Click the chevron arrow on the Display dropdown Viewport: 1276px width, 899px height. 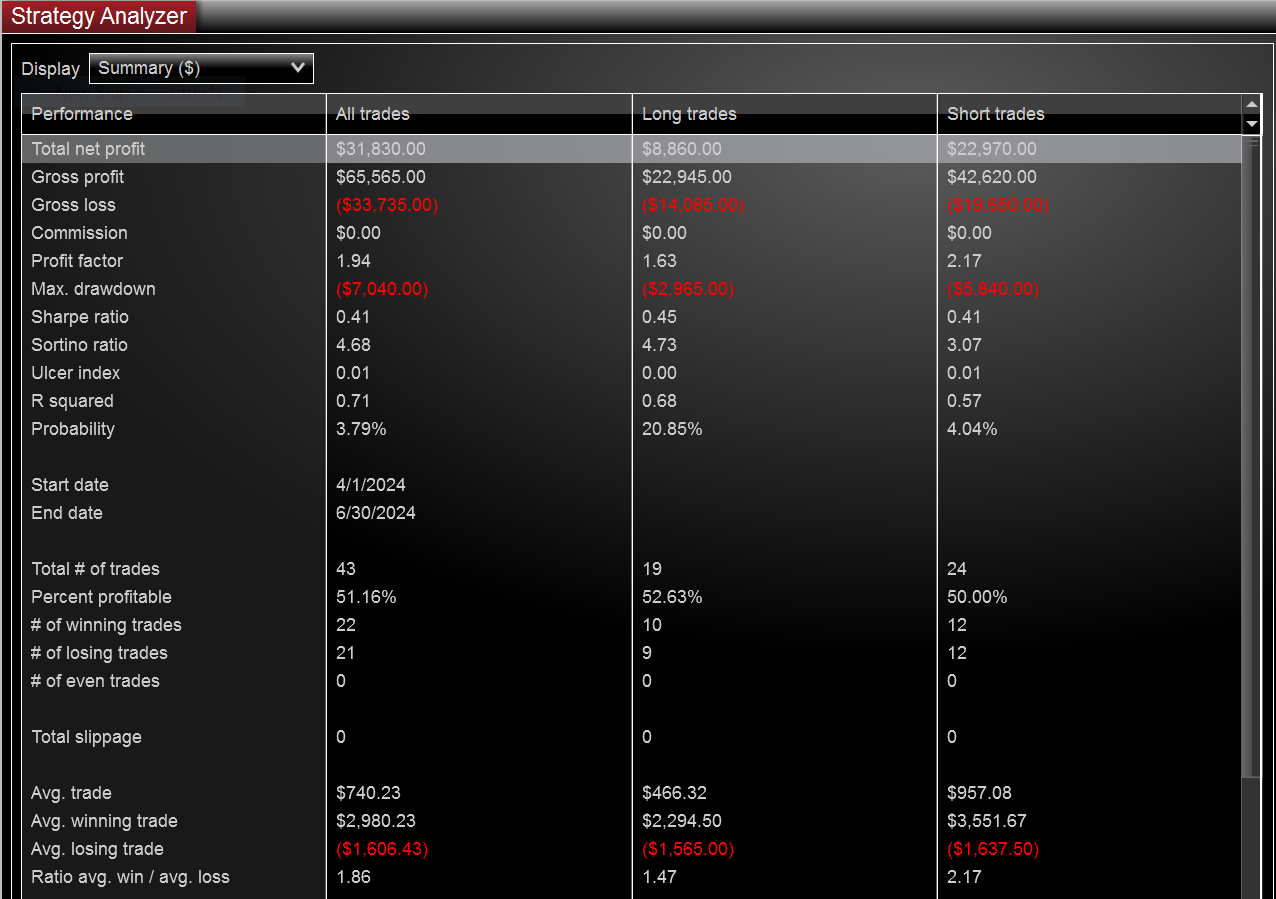tap(297, 68)
